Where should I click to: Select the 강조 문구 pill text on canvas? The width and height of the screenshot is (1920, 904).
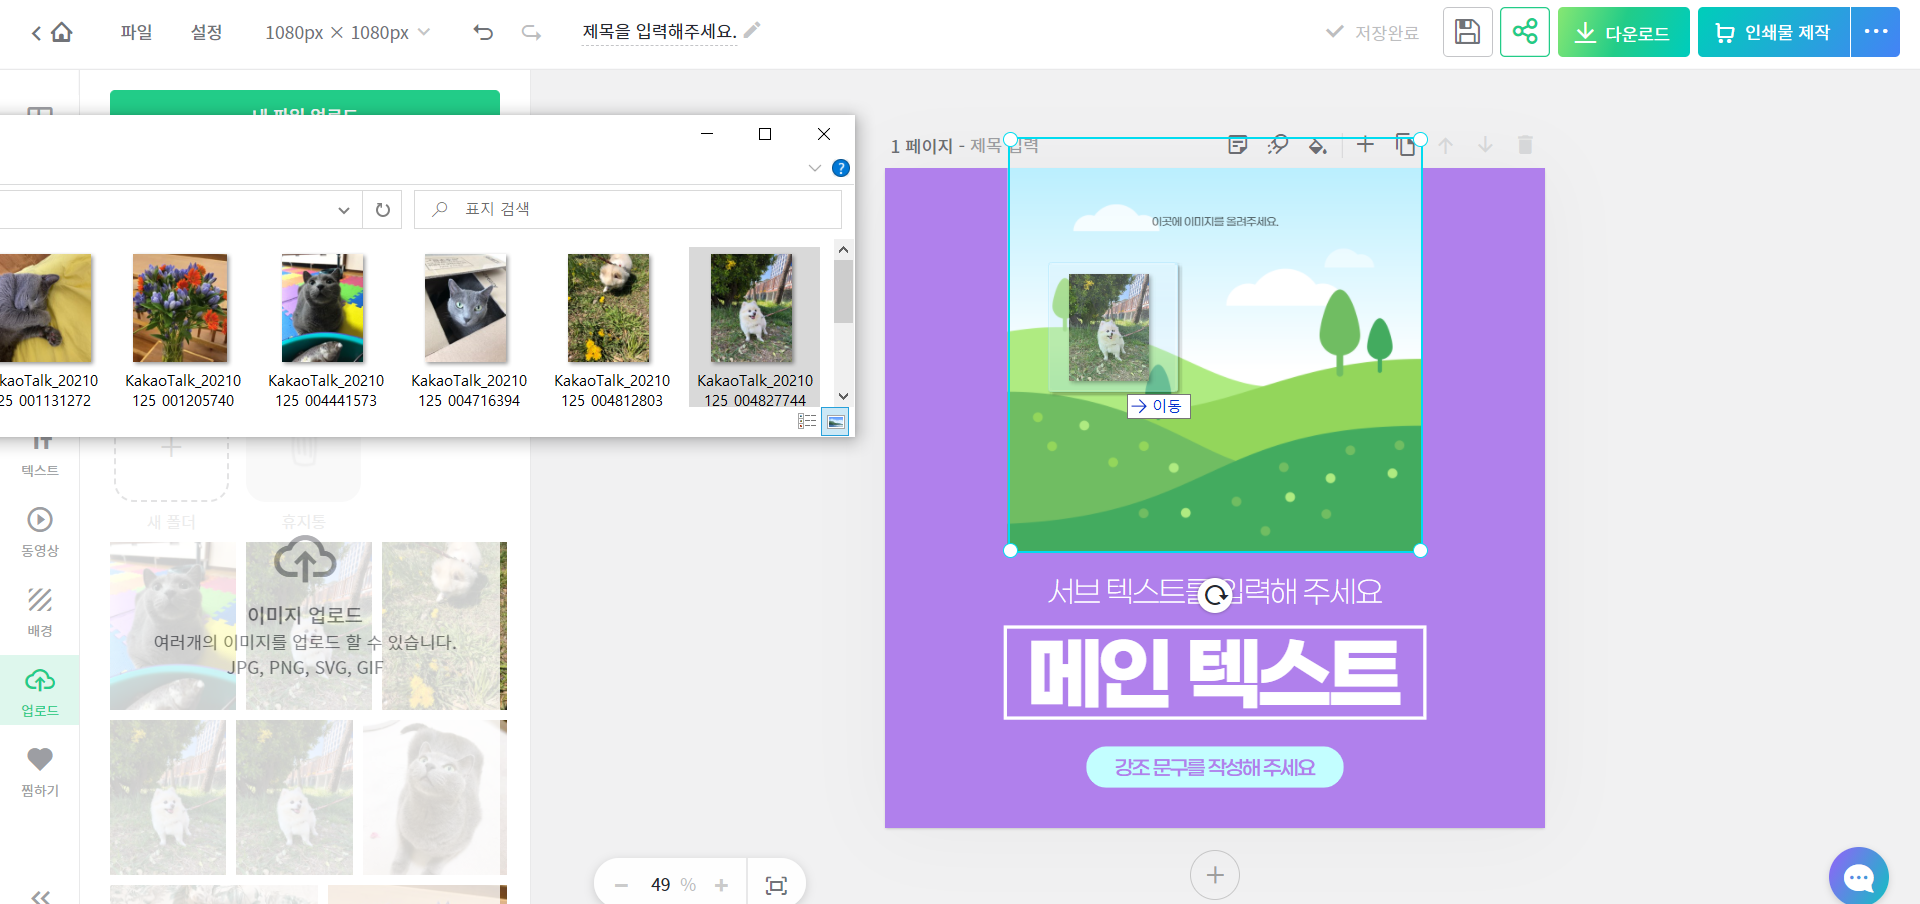pos(1215,767)
